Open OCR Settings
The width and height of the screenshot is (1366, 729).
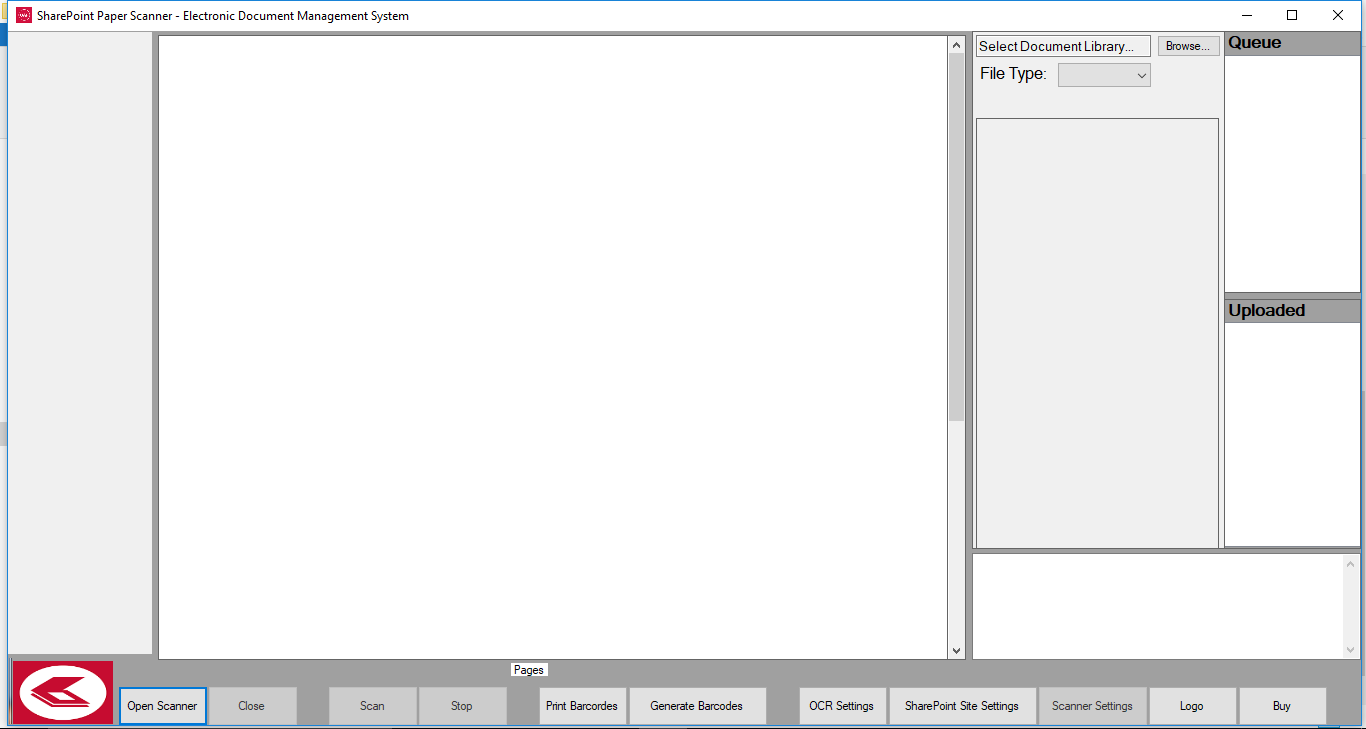point(842,706)
